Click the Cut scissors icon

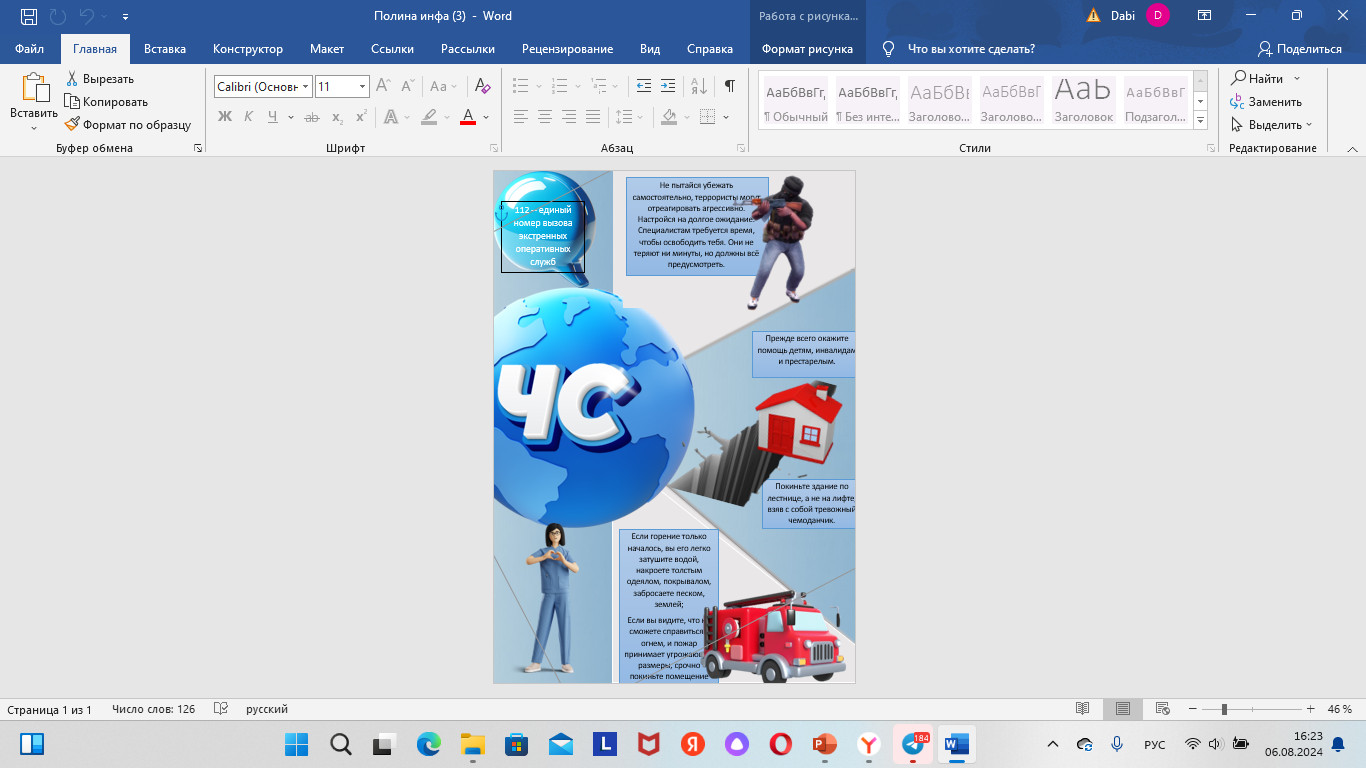tap(72, 79)
